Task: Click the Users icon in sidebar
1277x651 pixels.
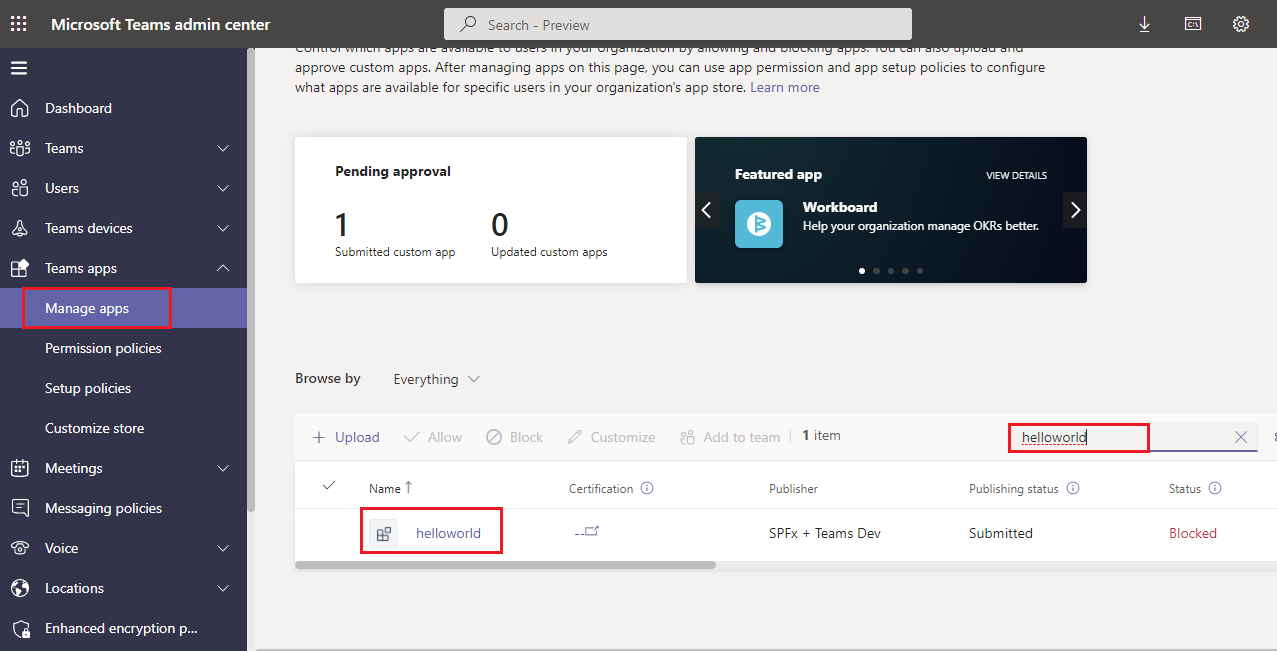Action: (x=20, y=188)
